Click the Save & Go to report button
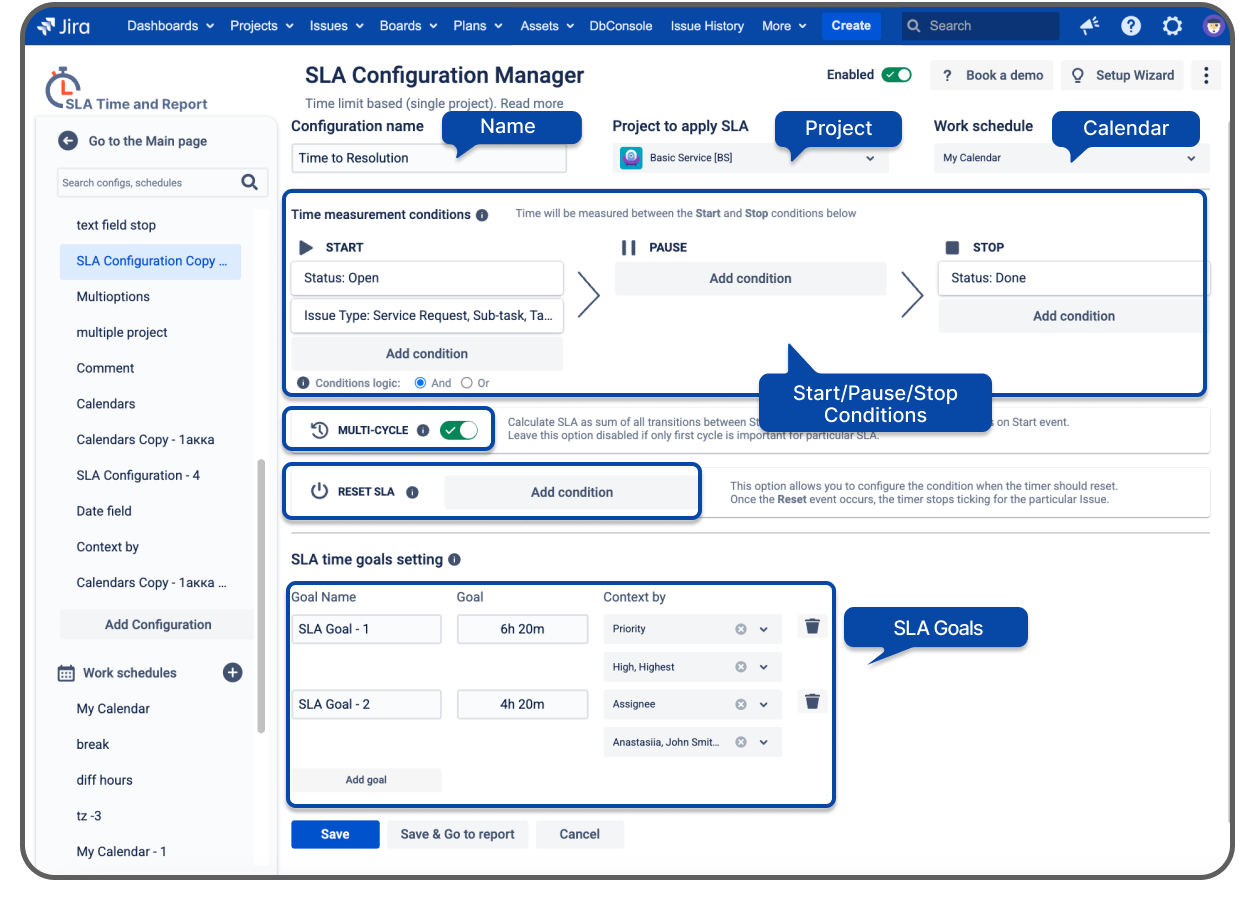Viewport: 1255px width, 901px height. 457,834
